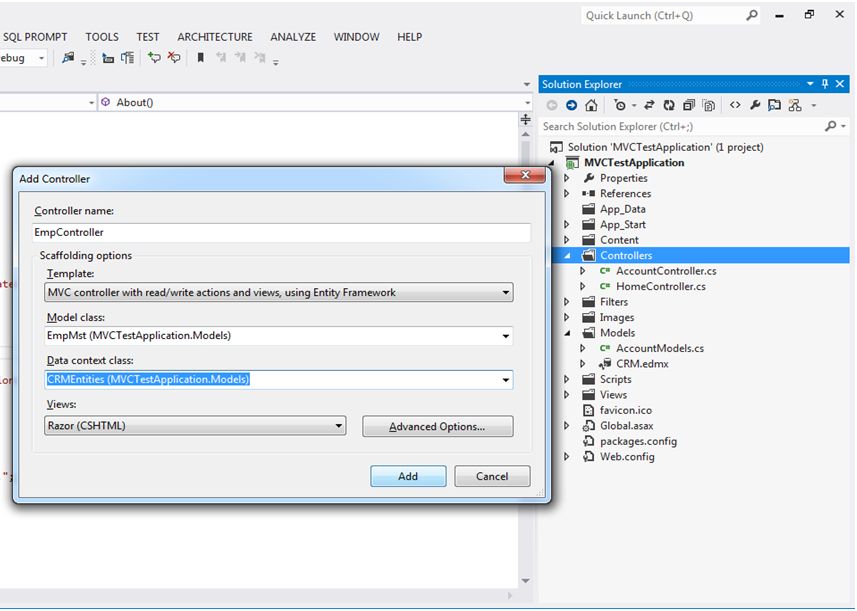Select the Forward navigation arrow
857x611 pixels.
[570, 105]
